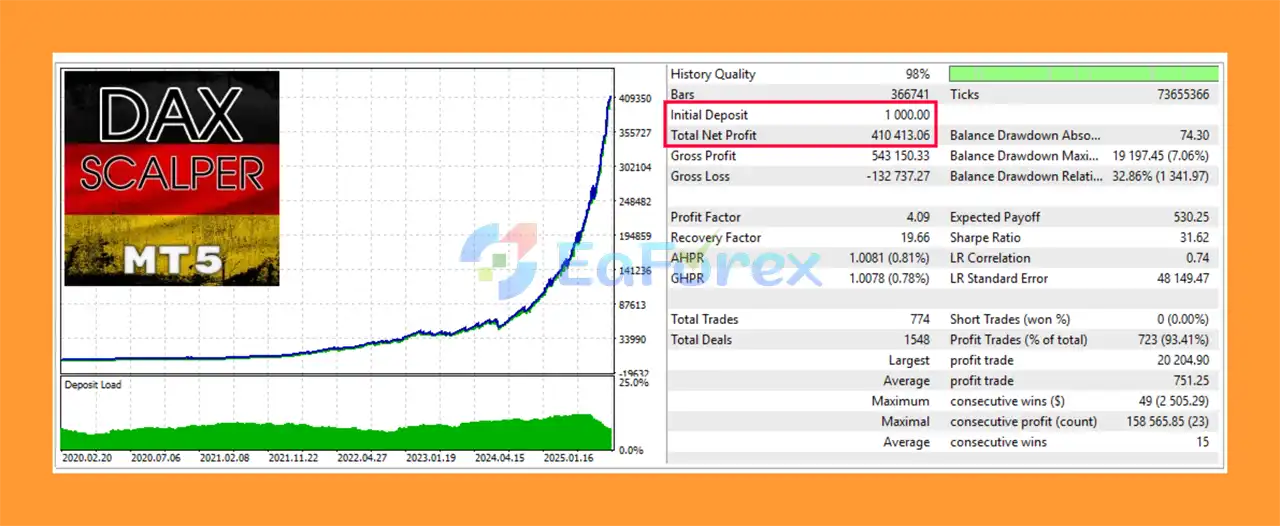1280x526 pixels.
Task: Click the "History Quality" label
Action: (x=713, y=74)
